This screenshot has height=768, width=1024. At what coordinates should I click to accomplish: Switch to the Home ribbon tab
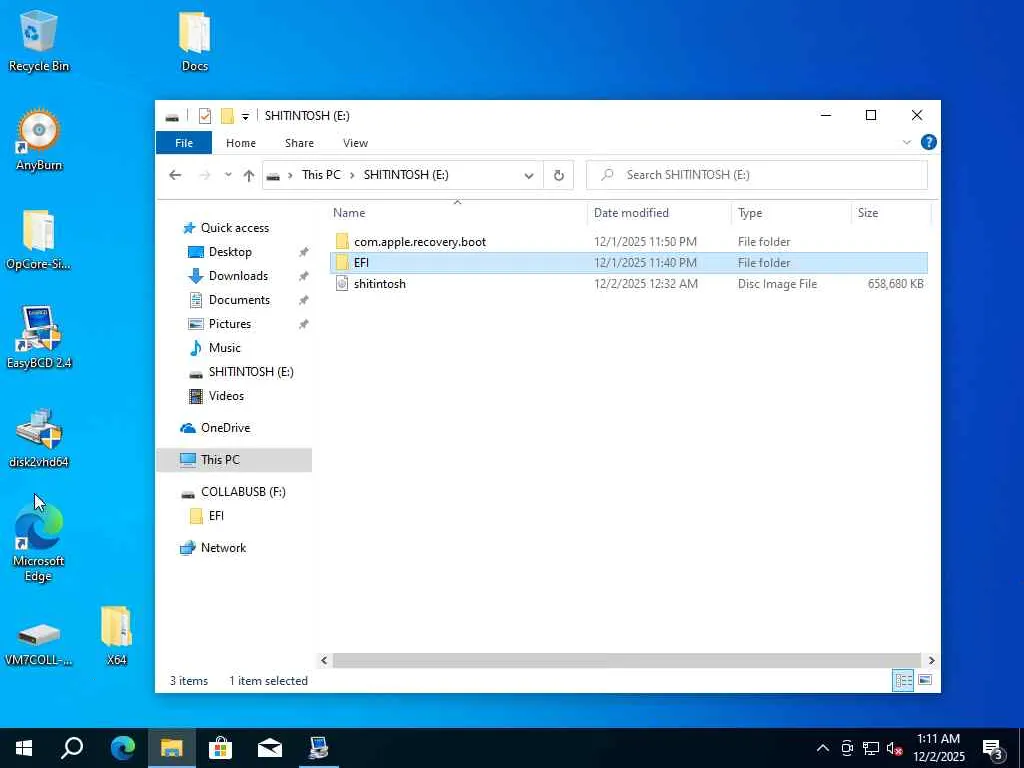(241, 143)
